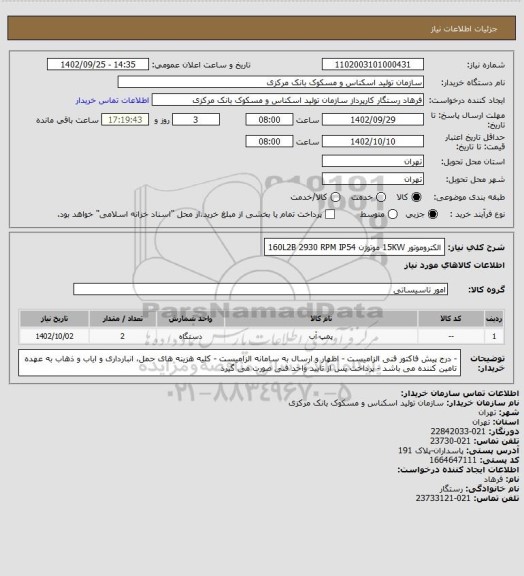Click the need date cell 1402/10/02
The image size is (524, 576).
click(54, 336)
